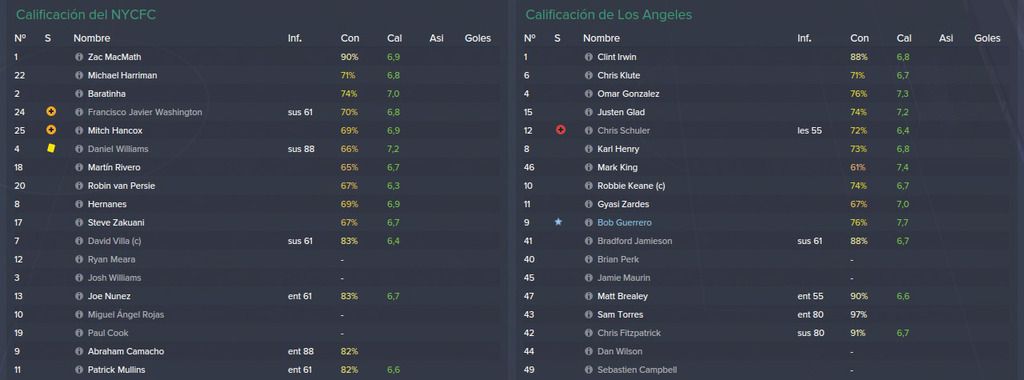Click substitution icon for Francisco Javier Washington
This screenshot has height=380, width=1024.
pyautogui.click(x=51, y=112)
